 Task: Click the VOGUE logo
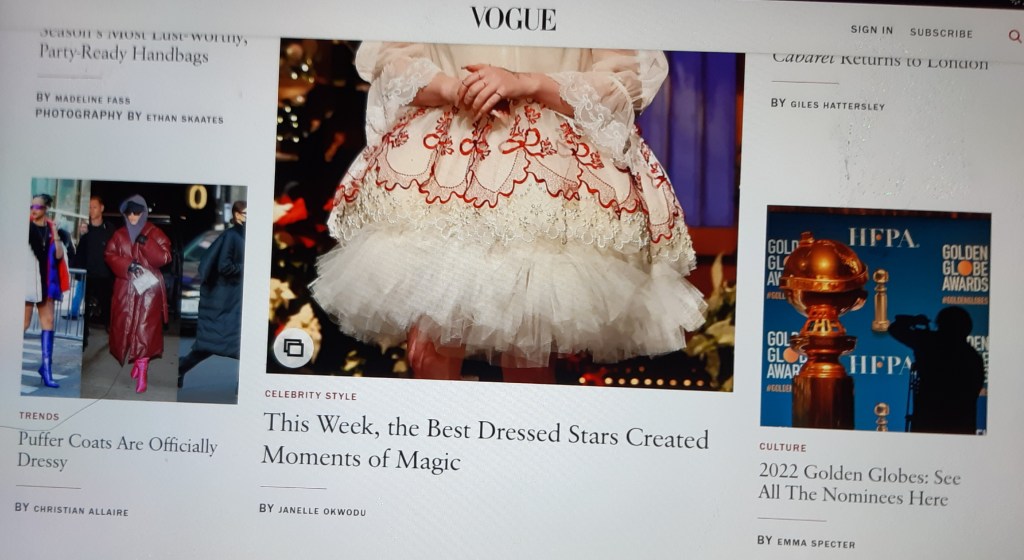pos(513,19)
